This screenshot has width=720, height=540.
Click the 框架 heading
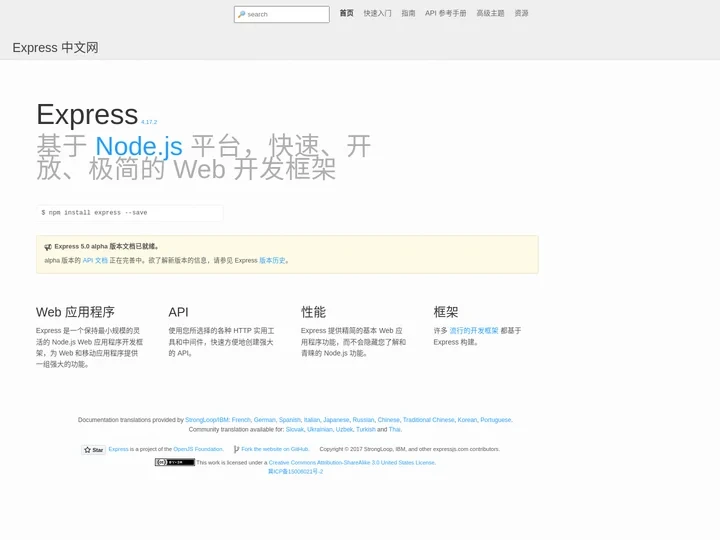446,312
